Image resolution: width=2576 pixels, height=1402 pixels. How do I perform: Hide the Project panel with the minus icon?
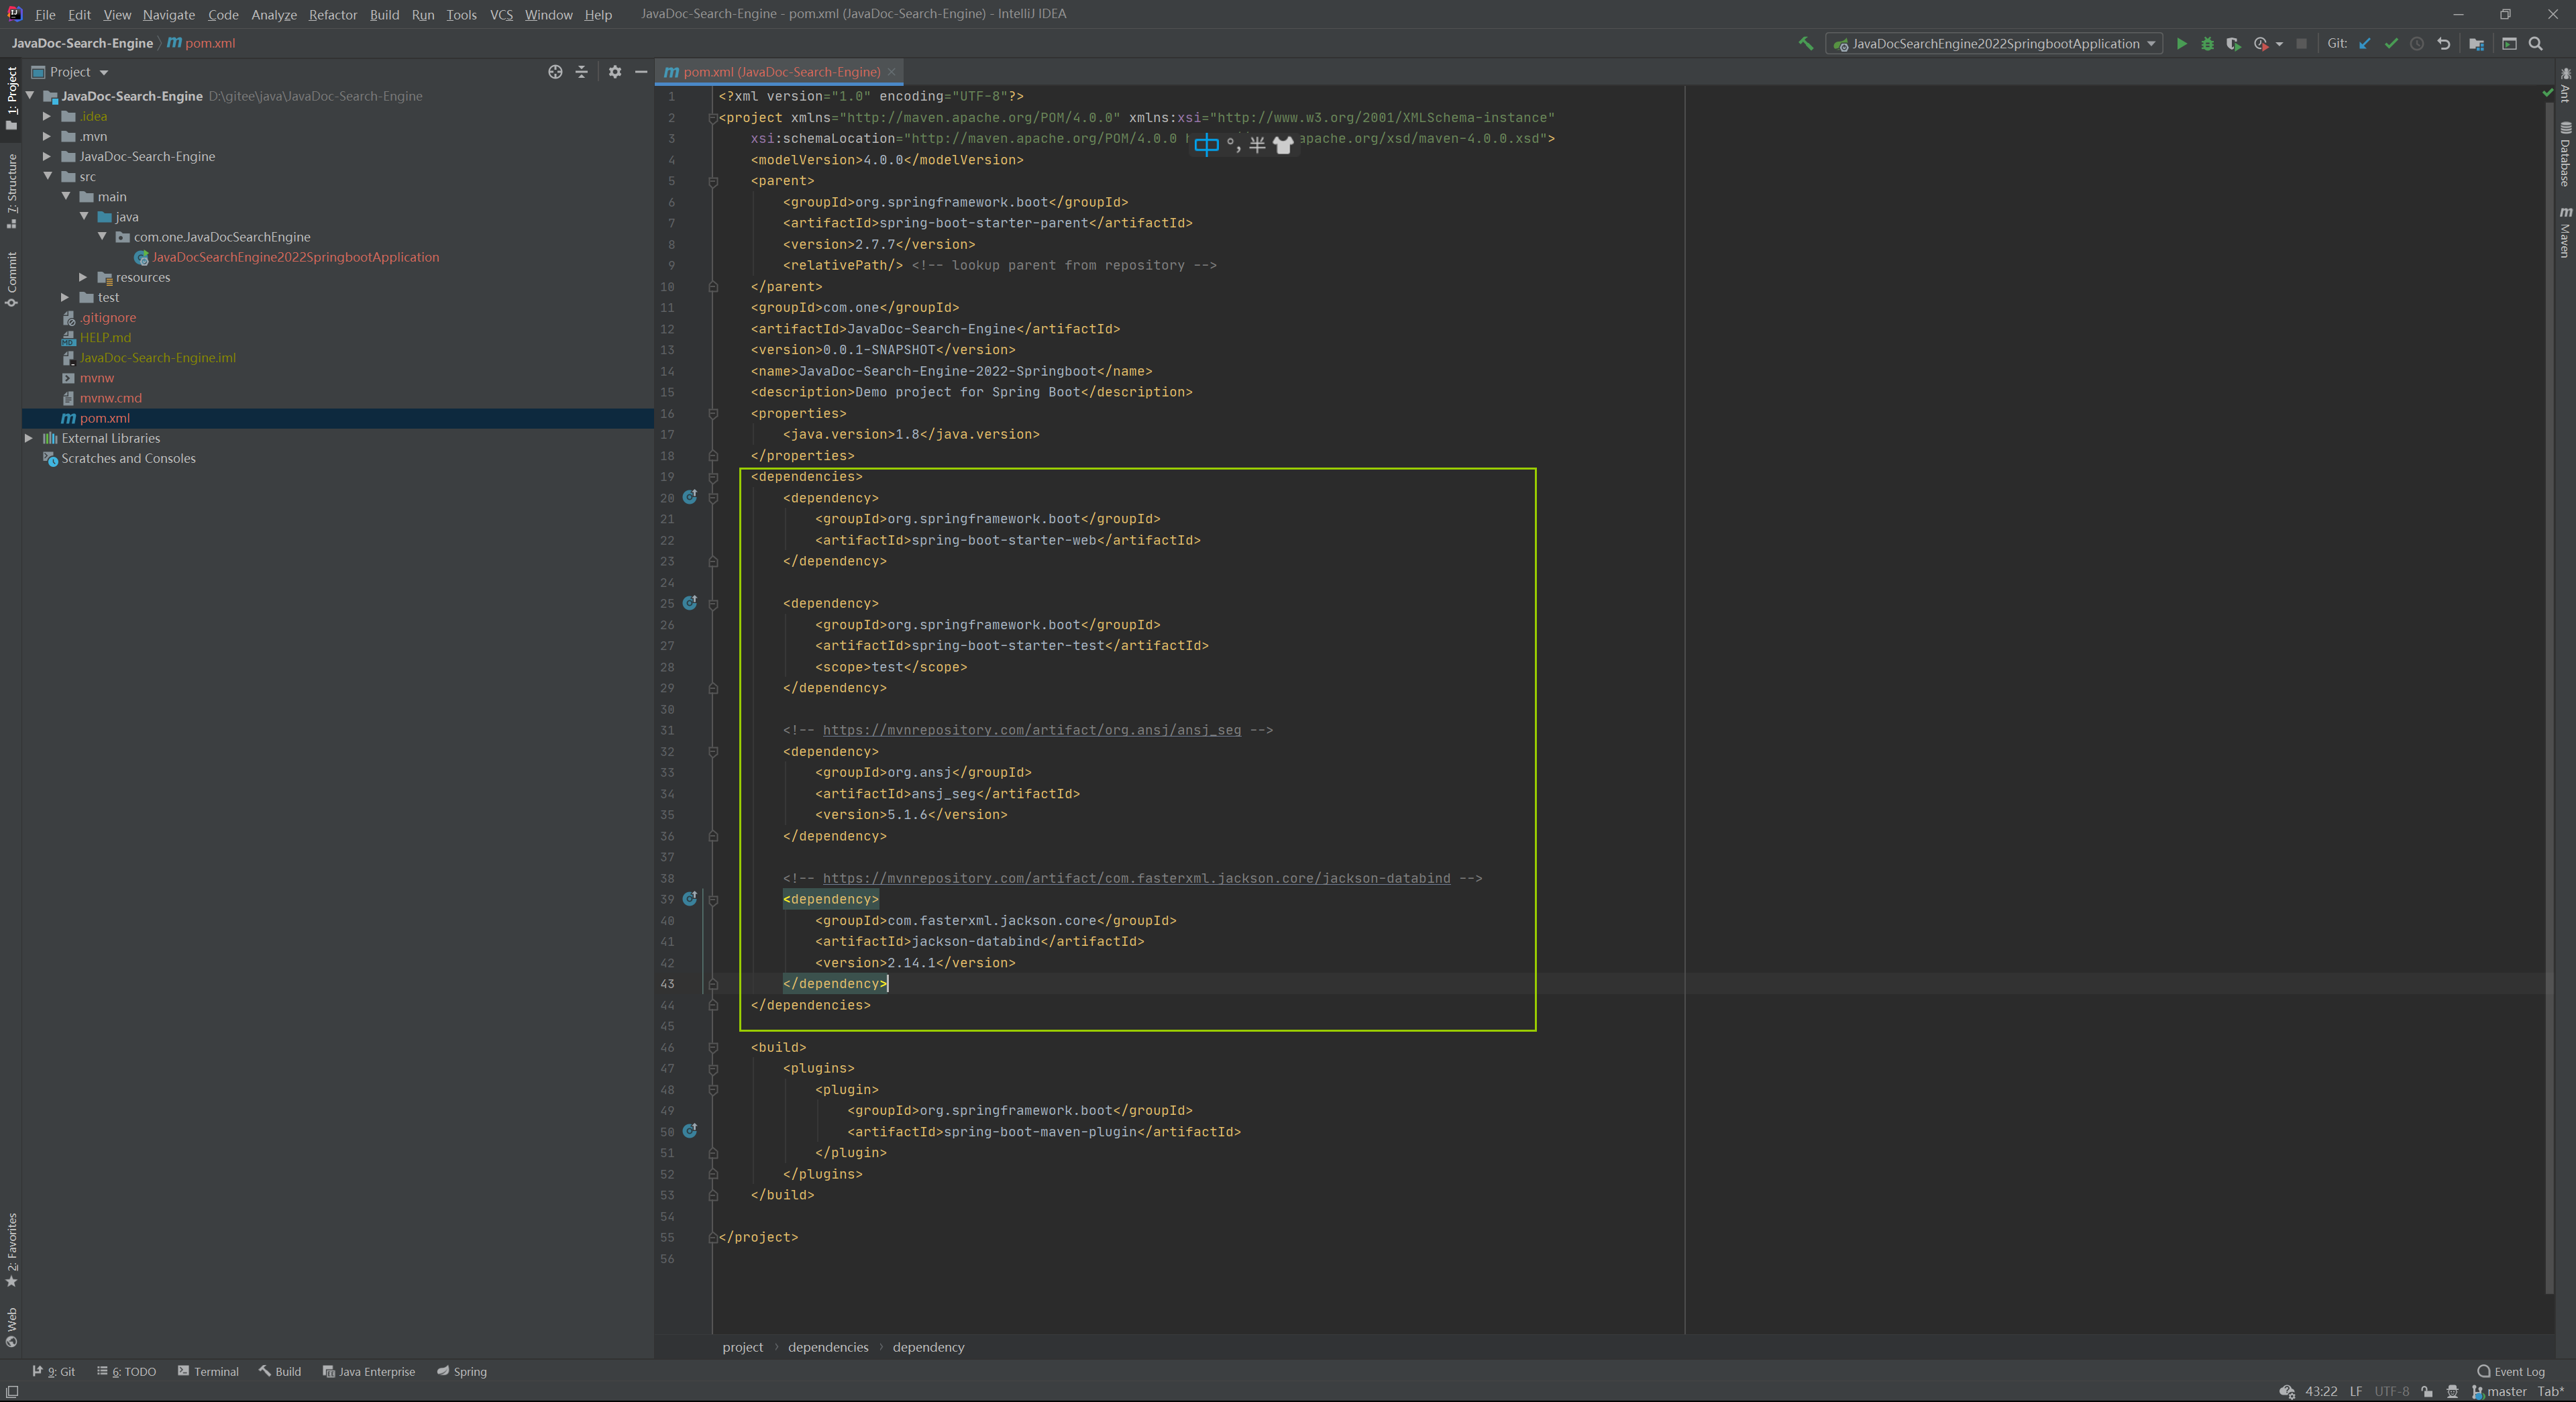[641, 72]
